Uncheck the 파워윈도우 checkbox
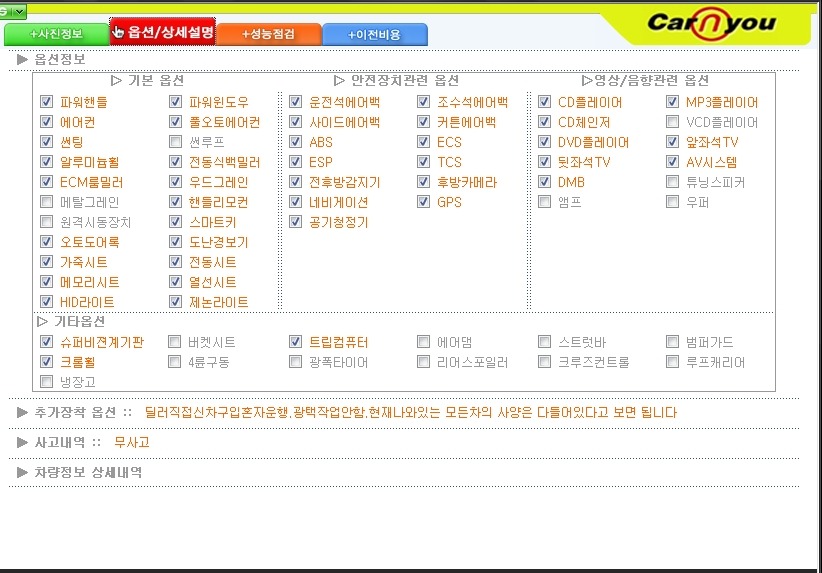822x573 pixels. [176, 102]
